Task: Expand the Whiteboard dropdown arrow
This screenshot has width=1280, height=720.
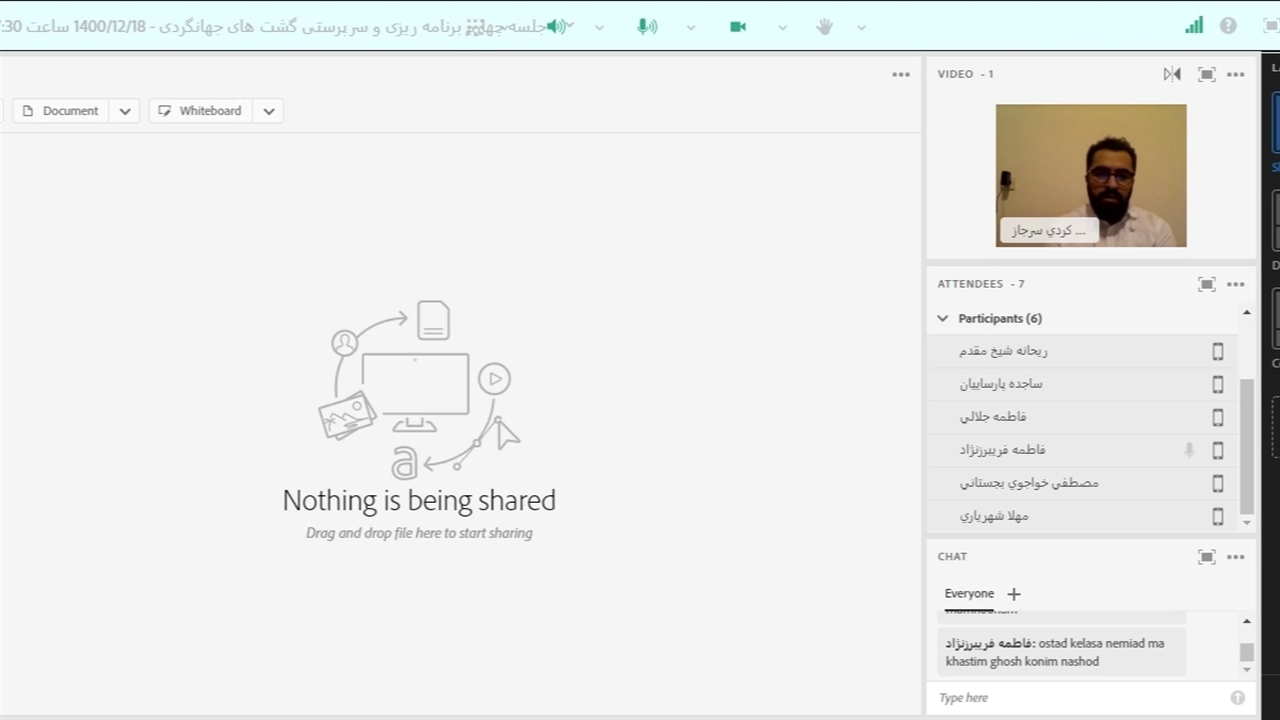Action: coord(269,111)
